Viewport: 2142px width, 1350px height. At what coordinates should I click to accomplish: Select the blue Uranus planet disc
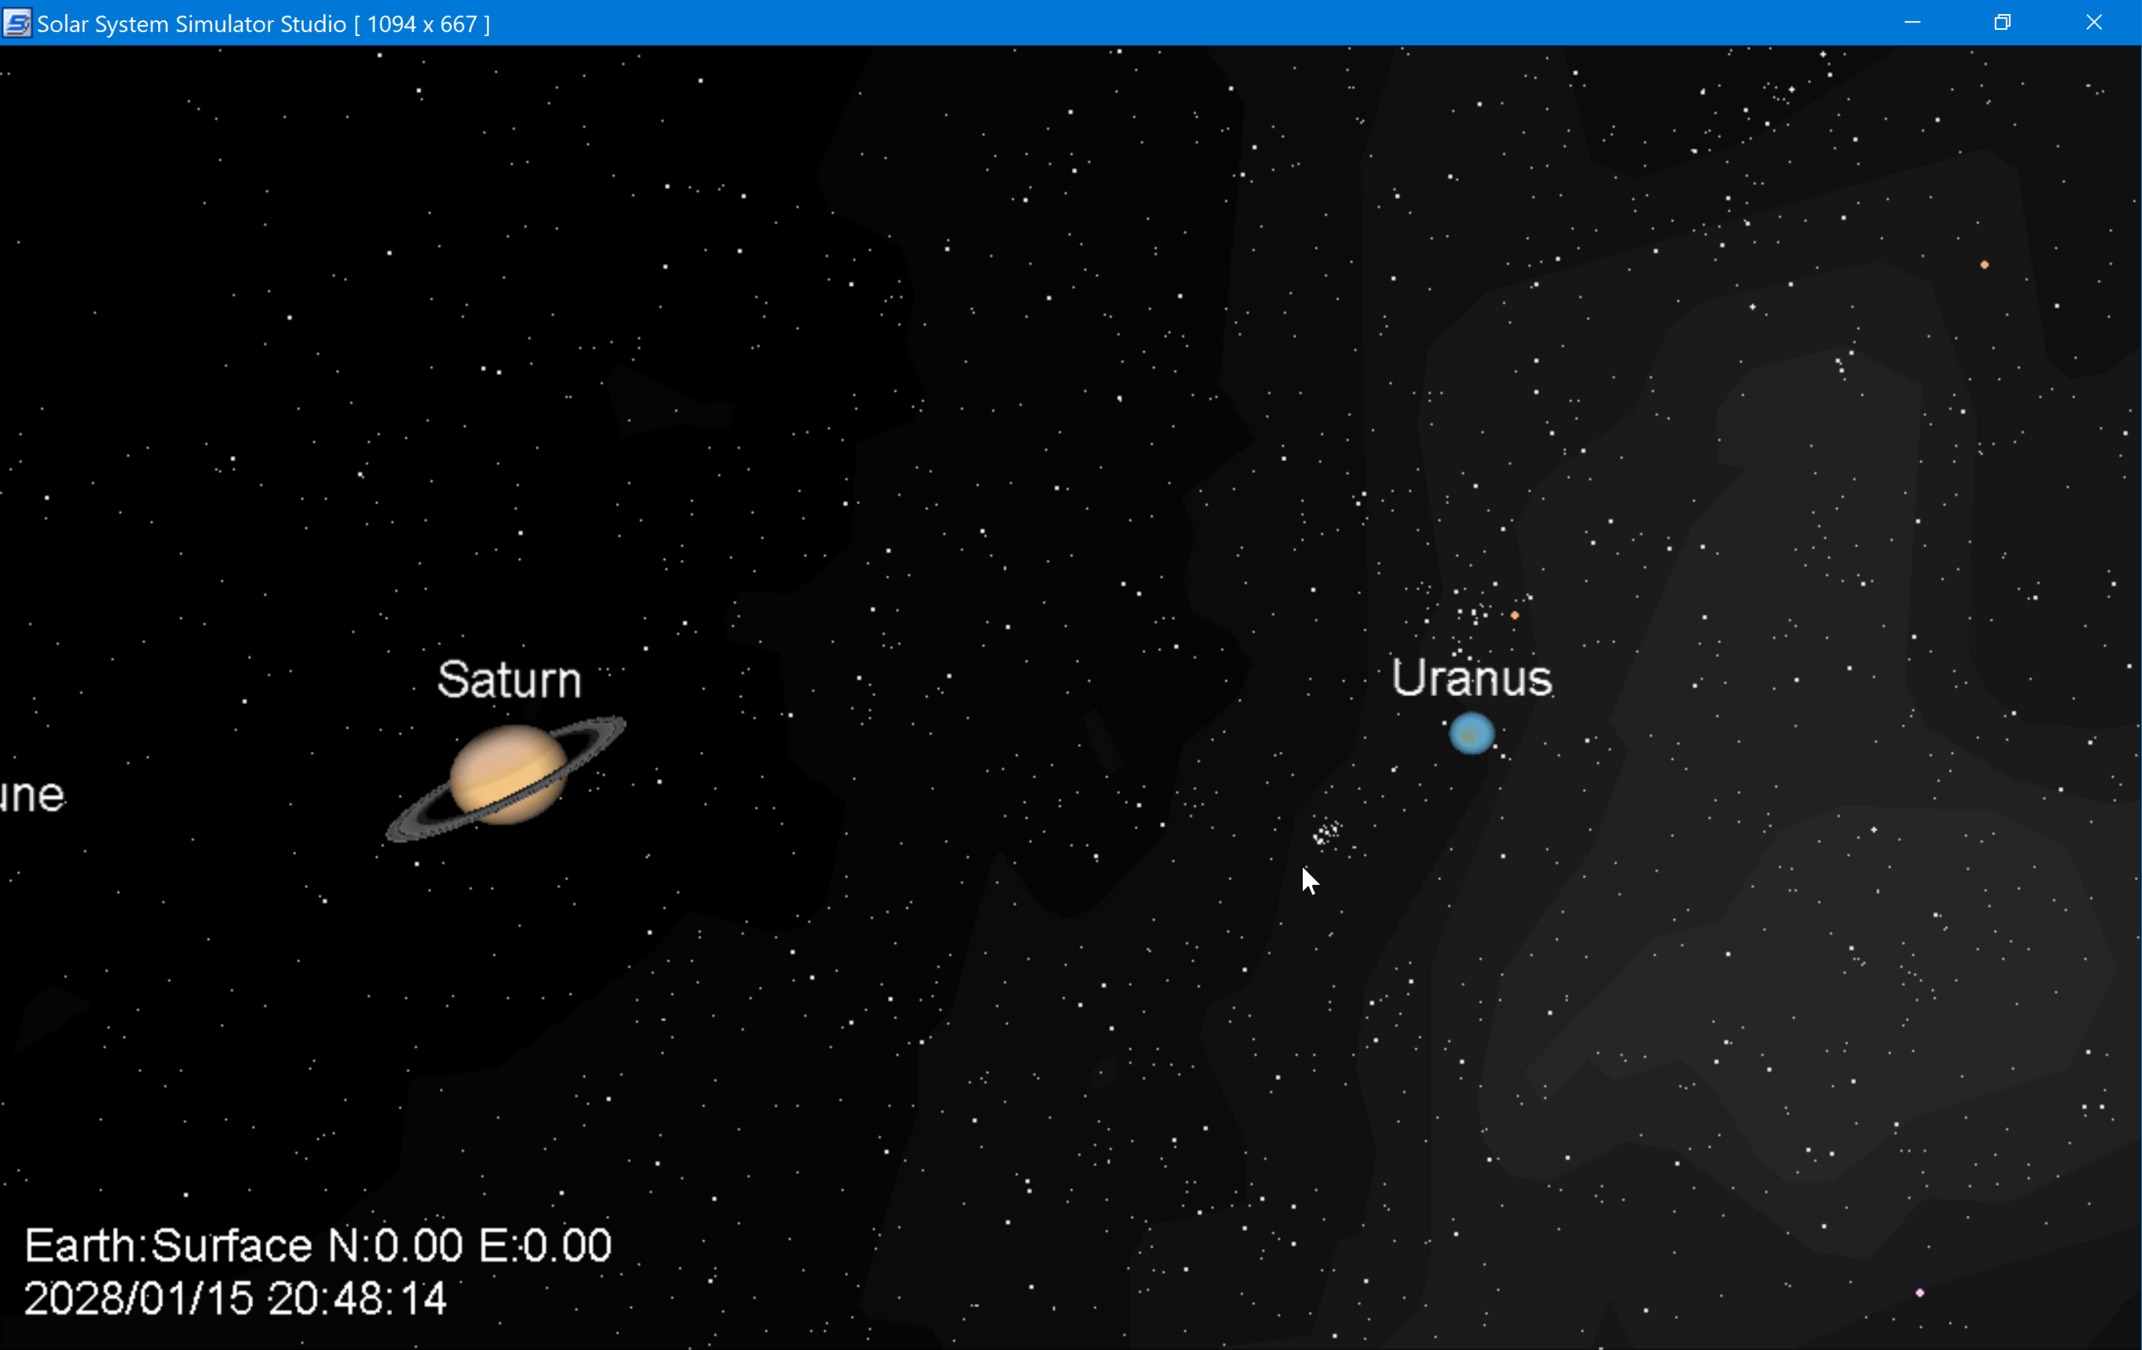[x=1471, y=734]
